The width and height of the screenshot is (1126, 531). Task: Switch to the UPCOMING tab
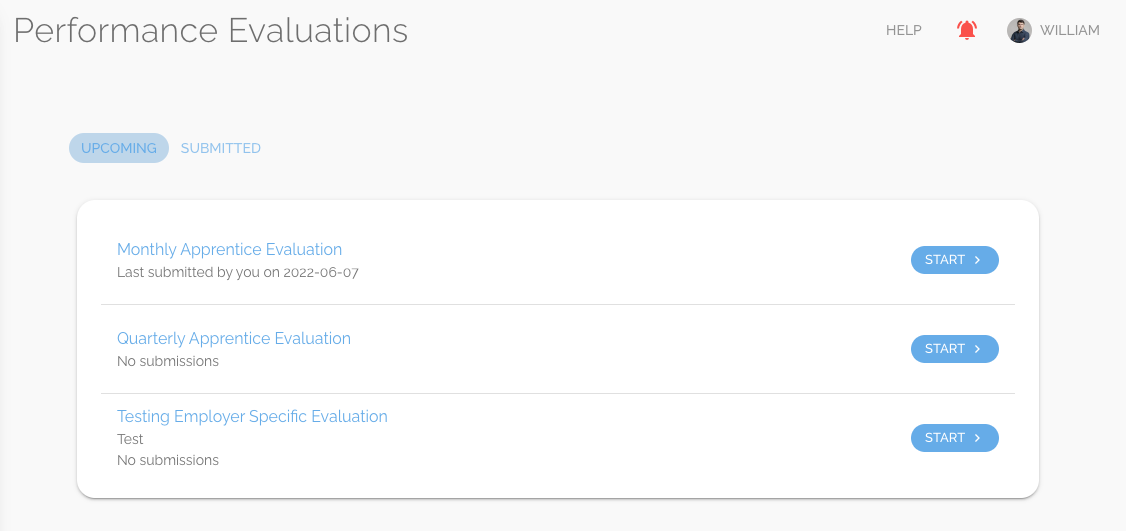pos(119,148)
